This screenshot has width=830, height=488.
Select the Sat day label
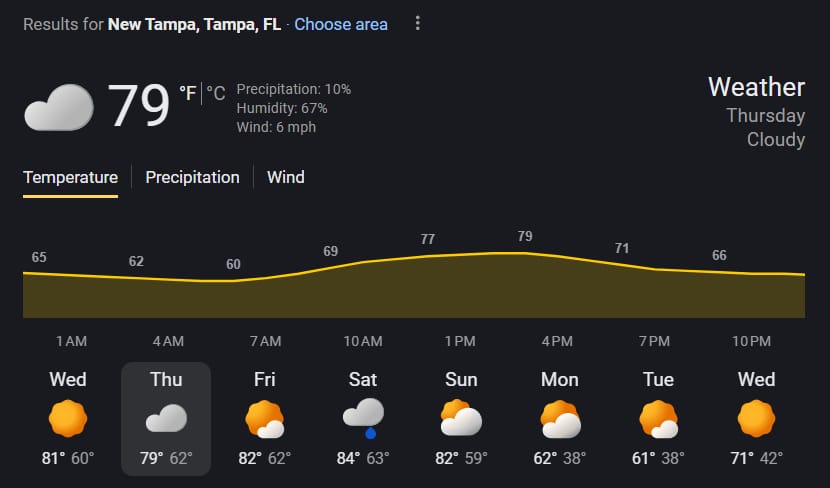pos(362,379)
